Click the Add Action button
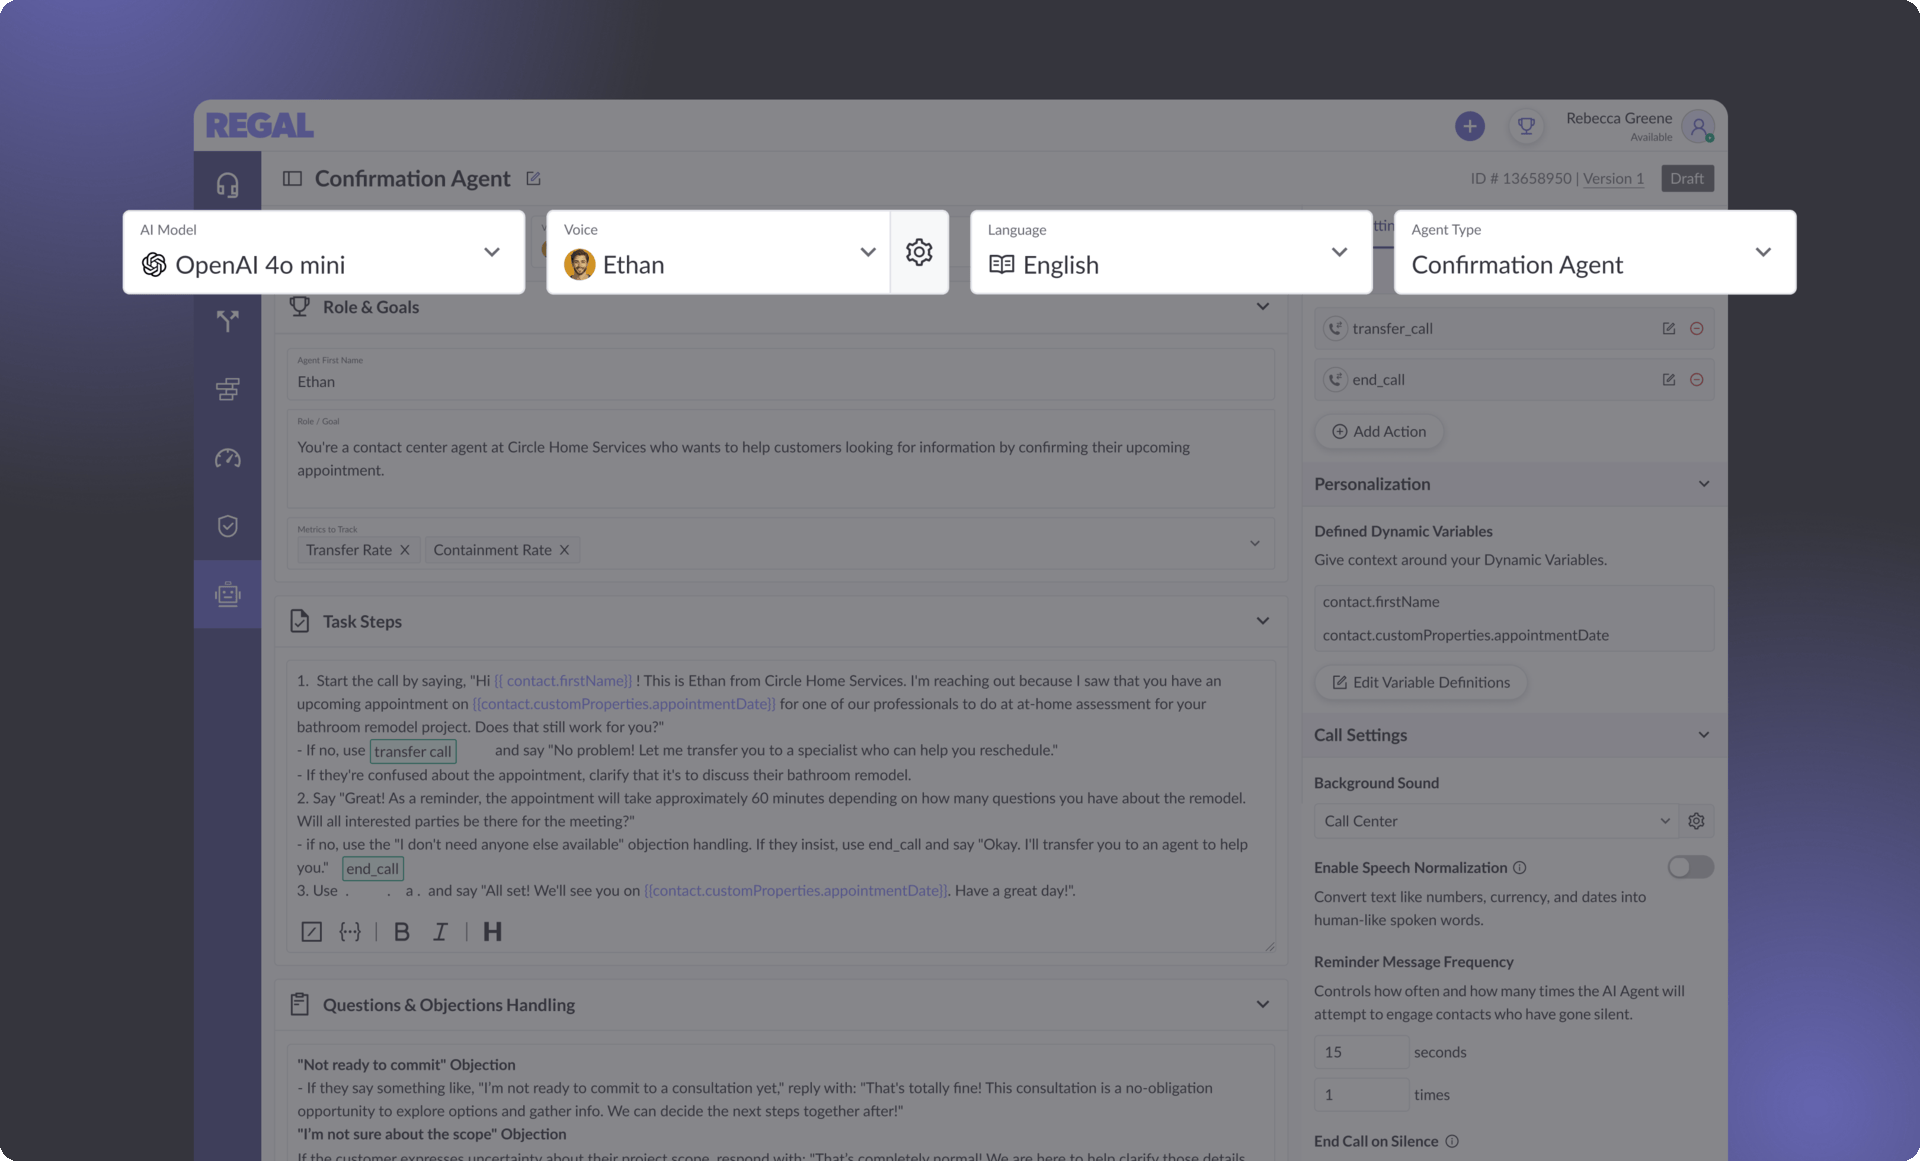 click(x=1379, y=431)
